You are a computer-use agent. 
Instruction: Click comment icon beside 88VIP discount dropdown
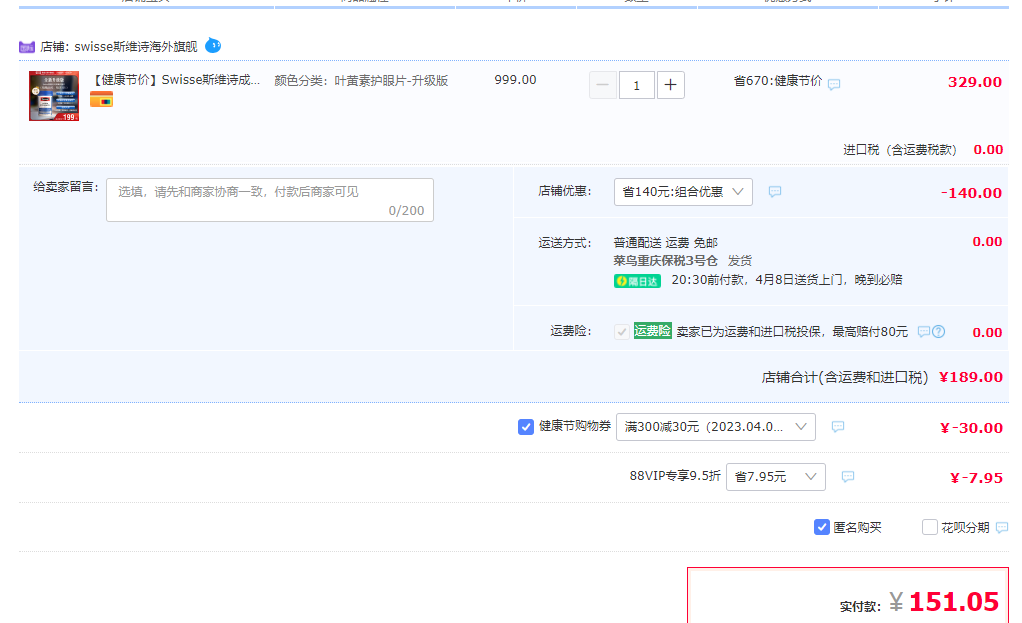pos(848,477)
